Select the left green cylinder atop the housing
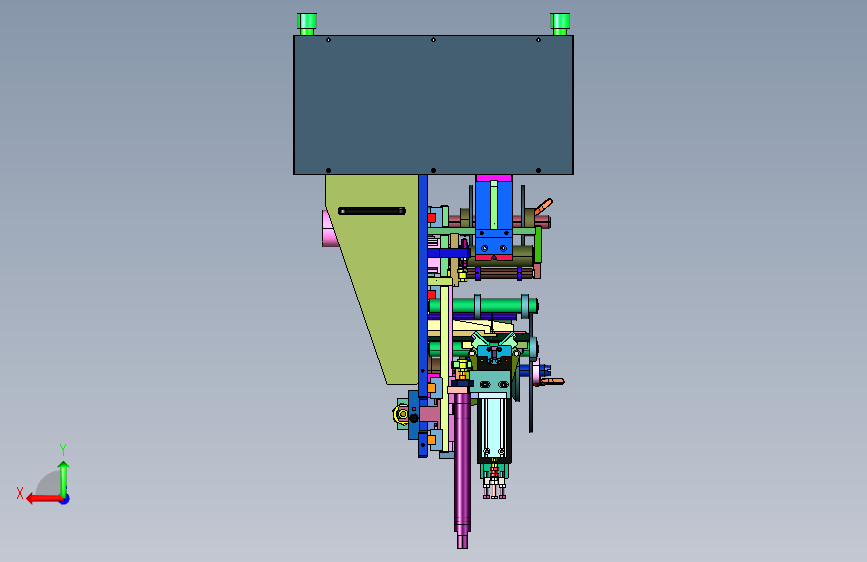Image resolution: width=867 pixels, height=562 pixels. [307, 24]
